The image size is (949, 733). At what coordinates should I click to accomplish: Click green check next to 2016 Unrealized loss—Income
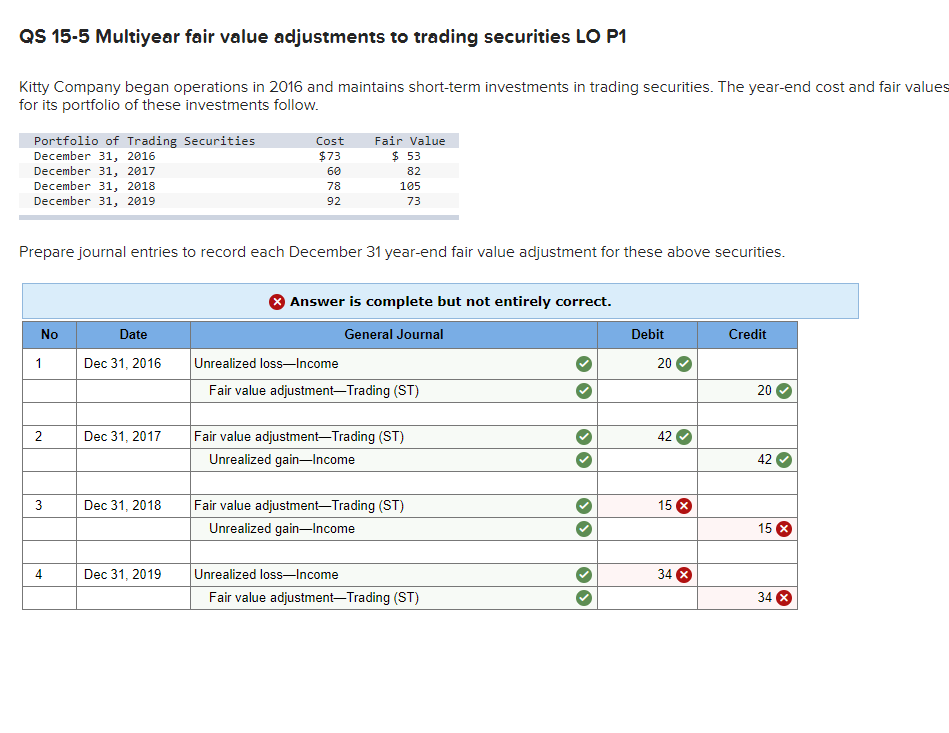point(583,364)
